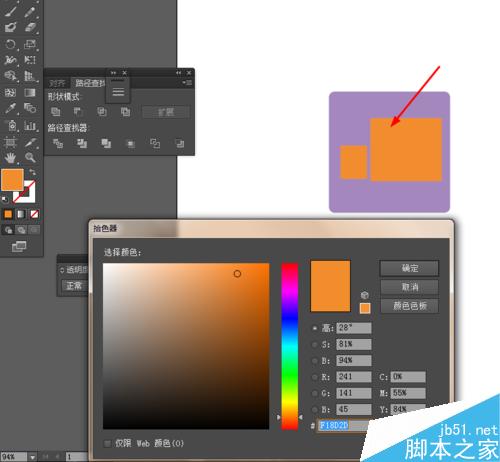Click the 颜色色板 button
Screen dimensions: 500x462
point(409,306)
